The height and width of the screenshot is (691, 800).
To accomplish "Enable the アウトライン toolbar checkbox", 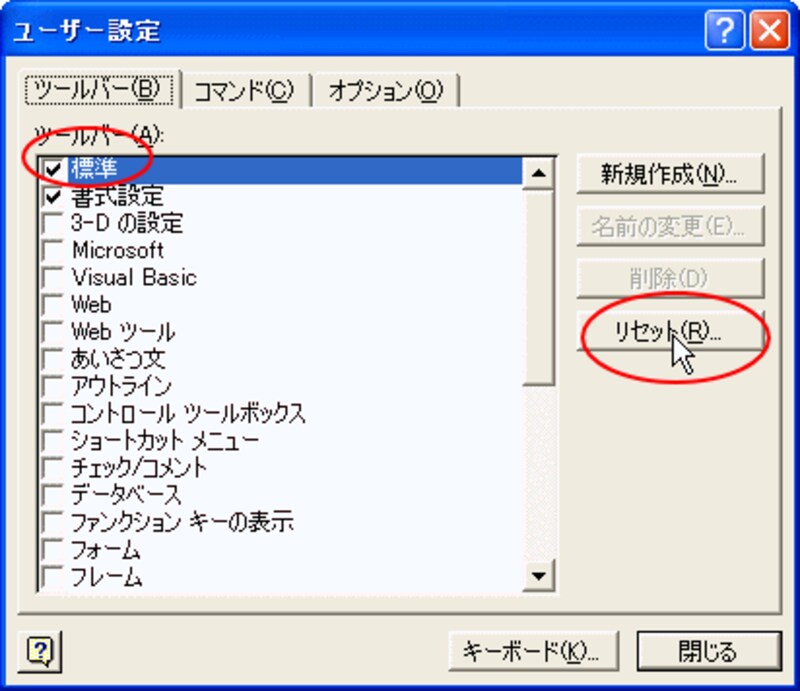I will pyautogui.click(x=53, y=386).
